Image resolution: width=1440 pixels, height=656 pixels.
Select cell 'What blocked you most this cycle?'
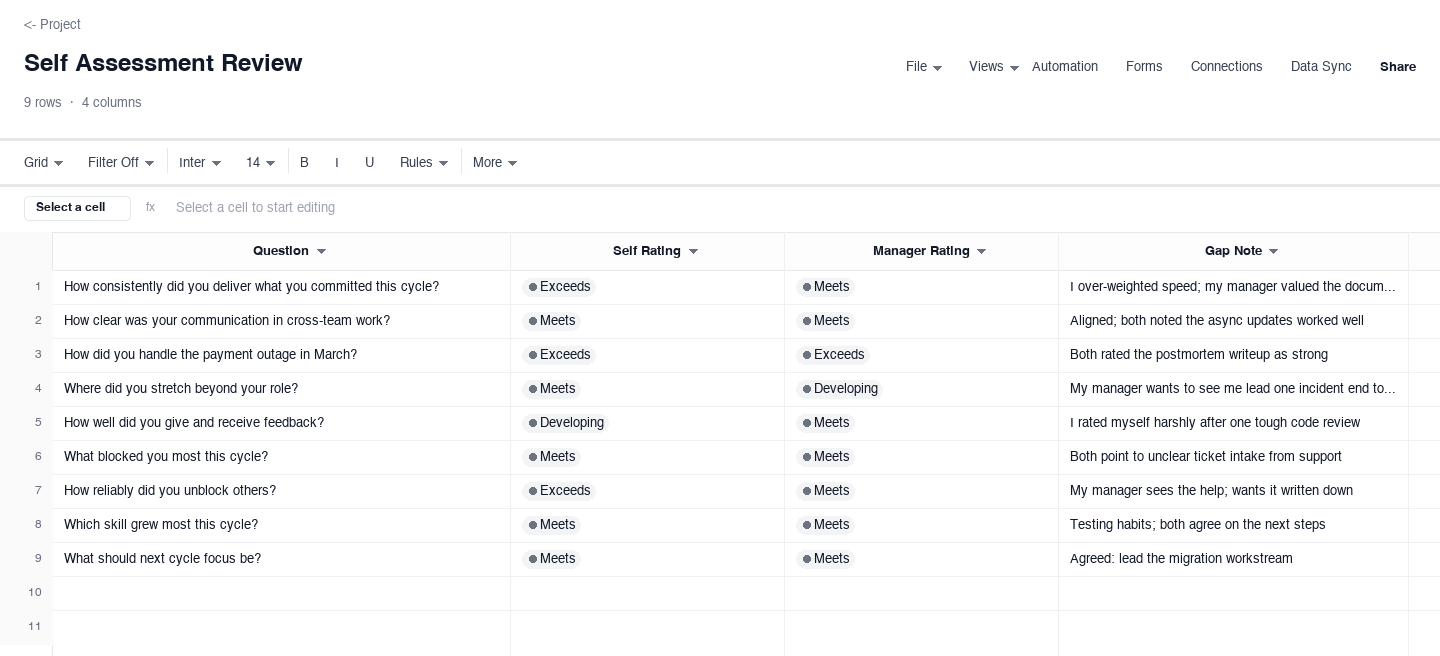click(x=281, y=457)
